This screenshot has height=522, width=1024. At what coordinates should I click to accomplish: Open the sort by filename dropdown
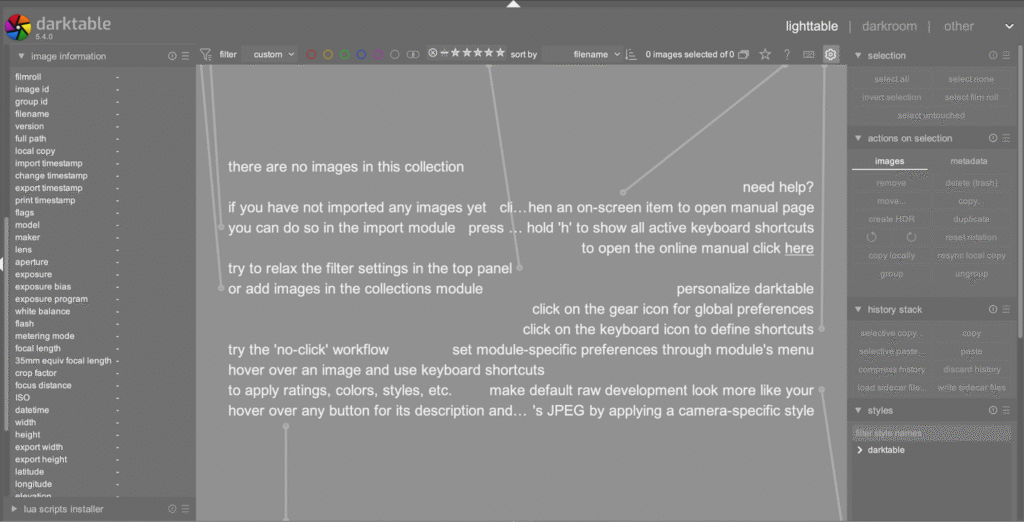point(597,55)
